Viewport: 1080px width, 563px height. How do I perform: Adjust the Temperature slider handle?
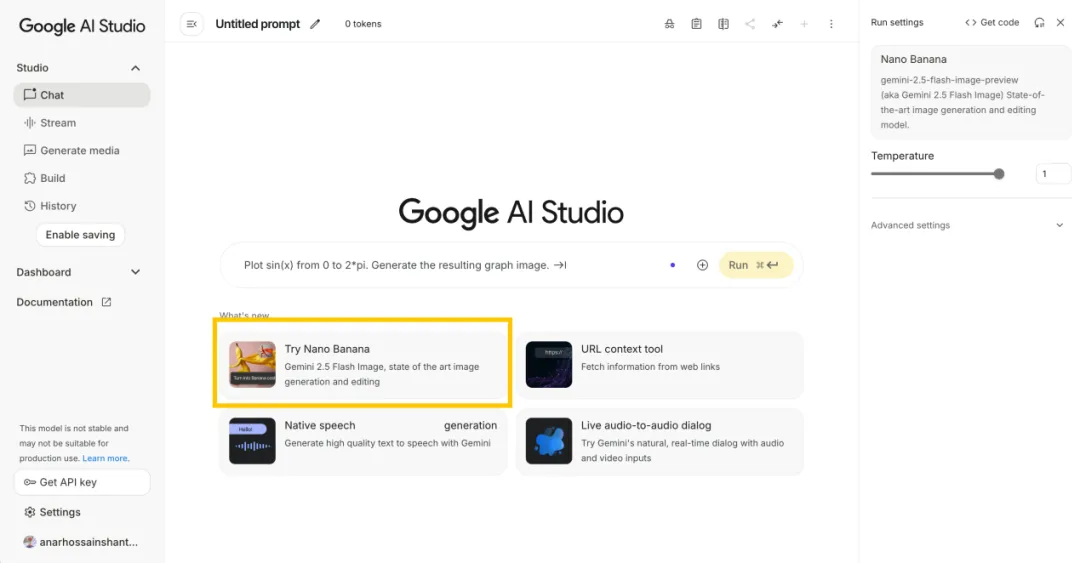tap(999, 174)
